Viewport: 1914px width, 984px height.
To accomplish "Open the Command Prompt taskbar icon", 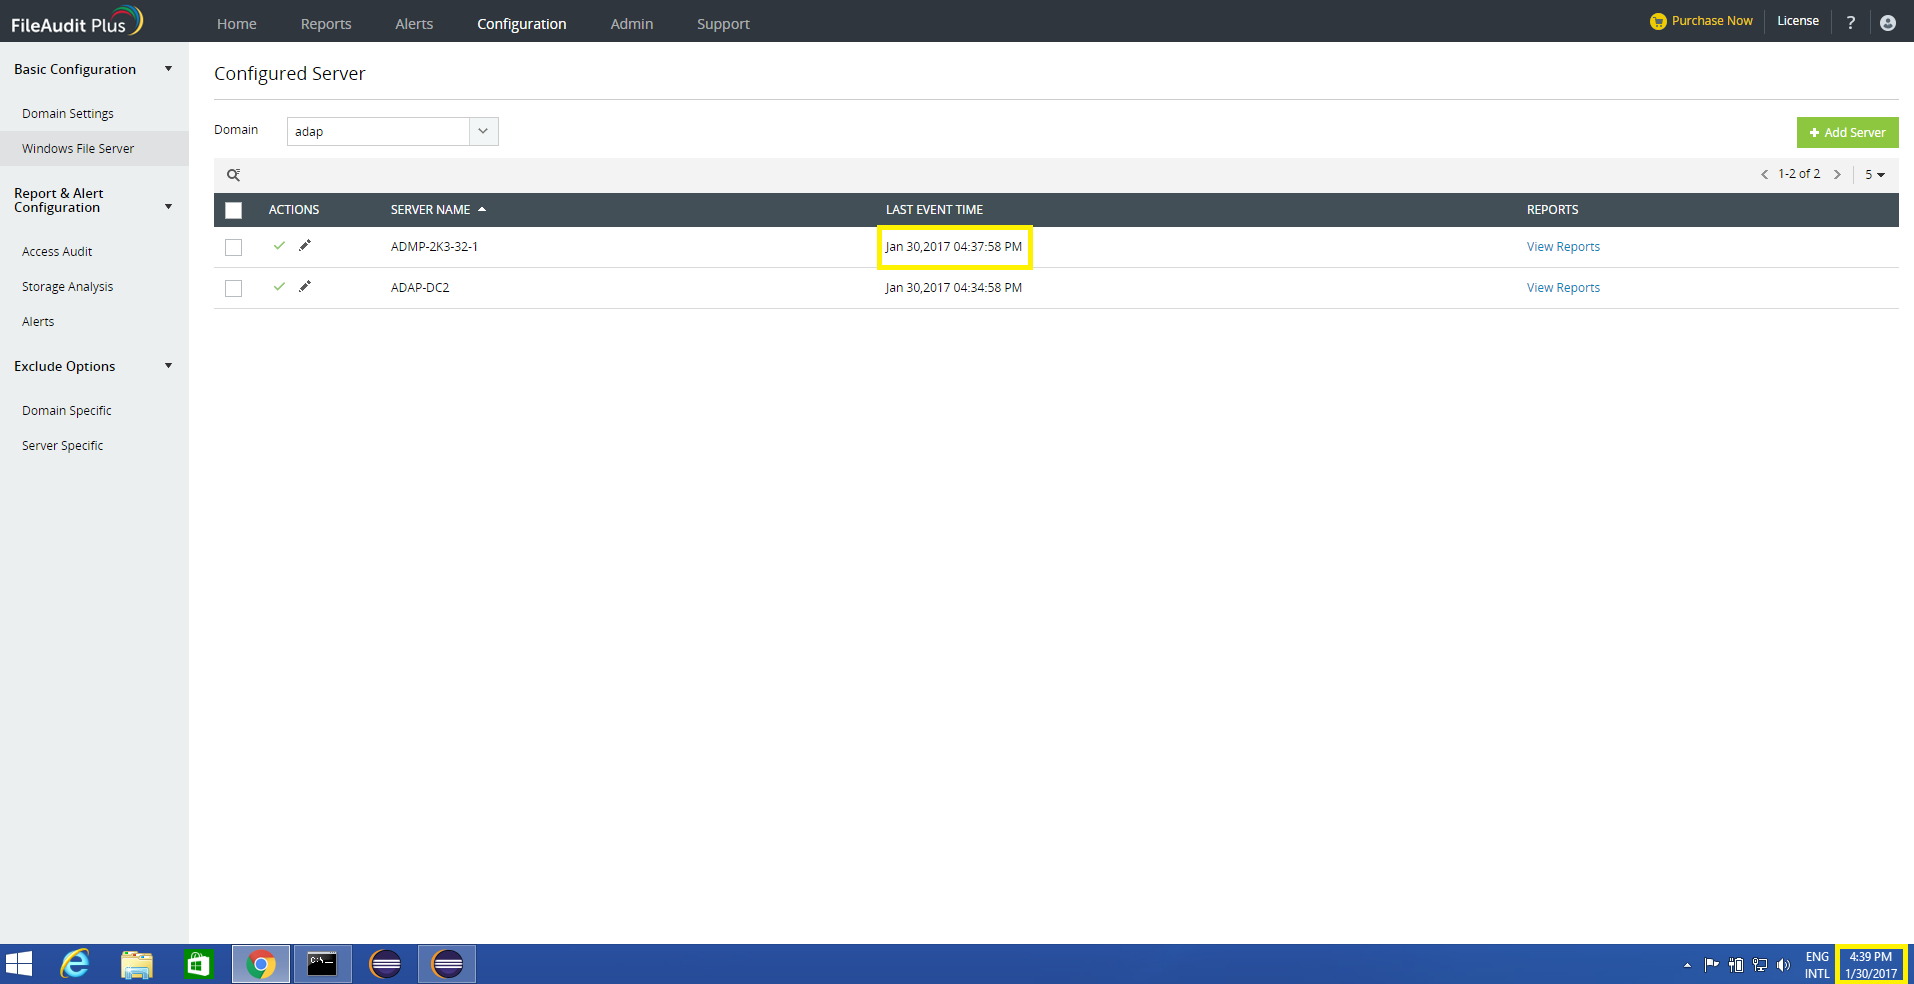I will [x=322, y=964].
